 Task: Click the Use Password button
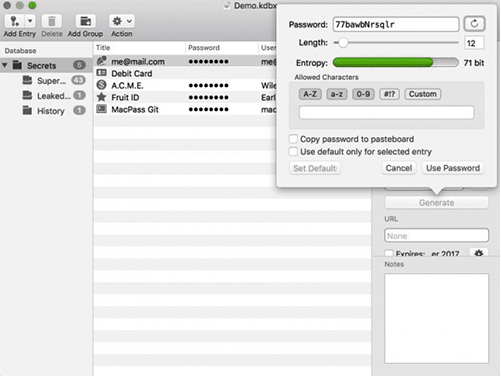453,168
